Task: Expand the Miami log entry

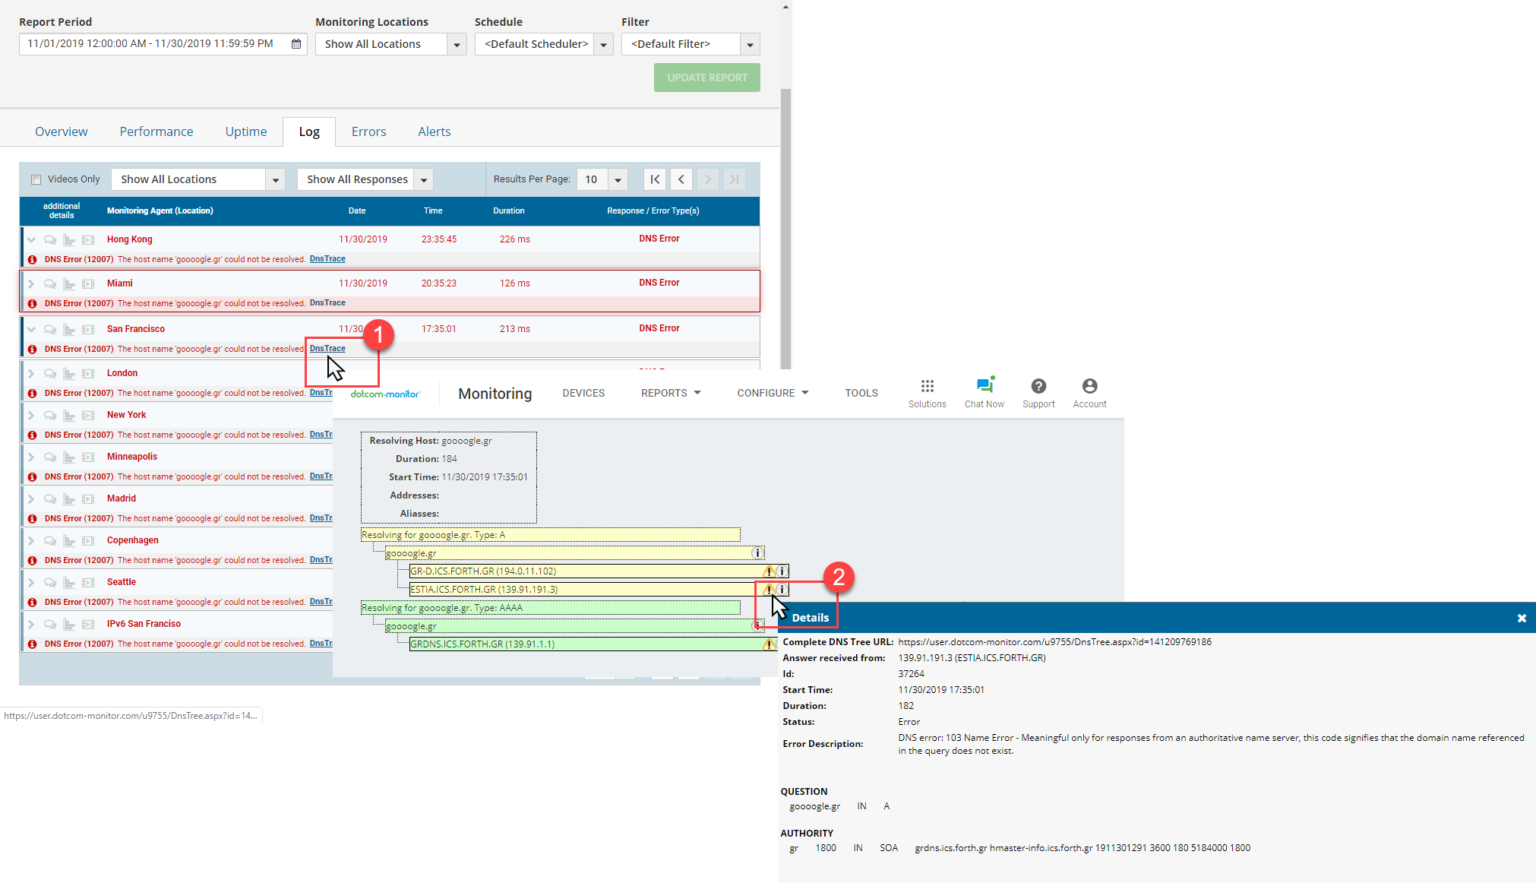Action: coord(32,283)
